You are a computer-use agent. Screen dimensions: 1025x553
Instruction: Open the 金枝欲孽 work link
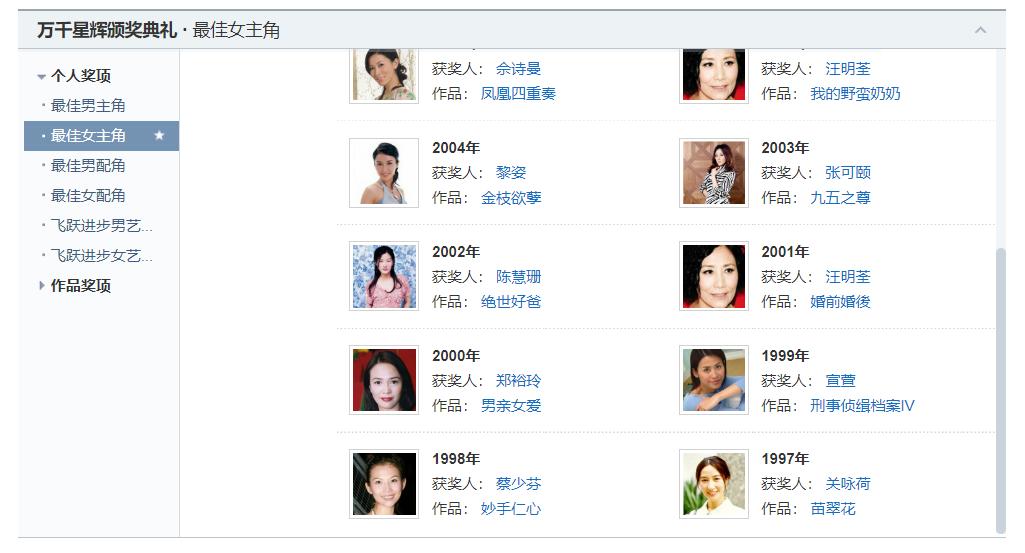(x=511, y=197)
